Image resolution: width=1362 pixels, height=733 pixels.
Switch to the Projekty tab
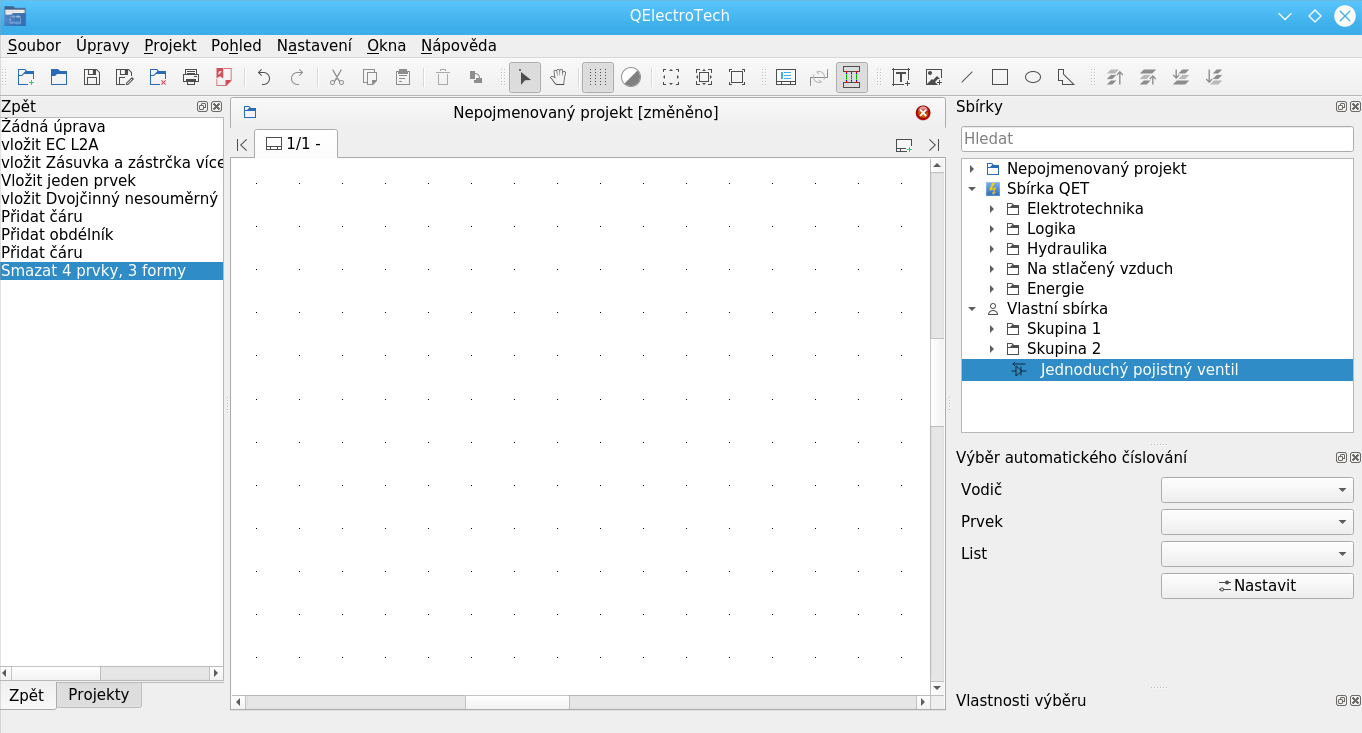(98, 694)
